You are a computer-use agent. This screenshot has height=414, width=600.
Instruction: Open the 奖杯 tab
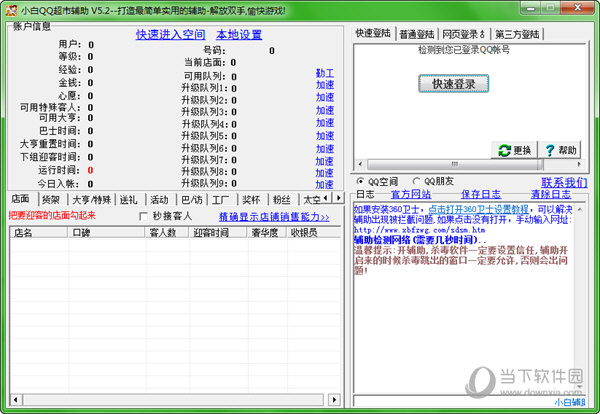[251, 200]
